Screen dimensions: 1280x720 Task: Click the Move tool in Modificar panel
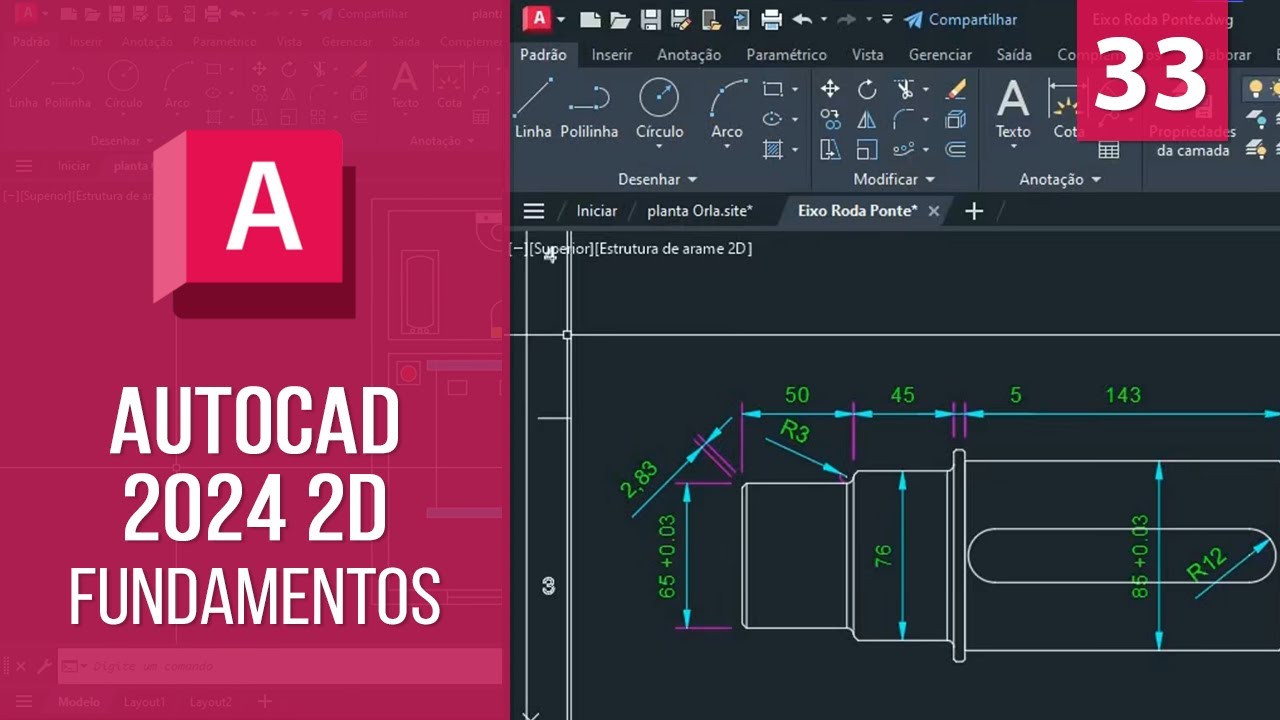point(830,90)
